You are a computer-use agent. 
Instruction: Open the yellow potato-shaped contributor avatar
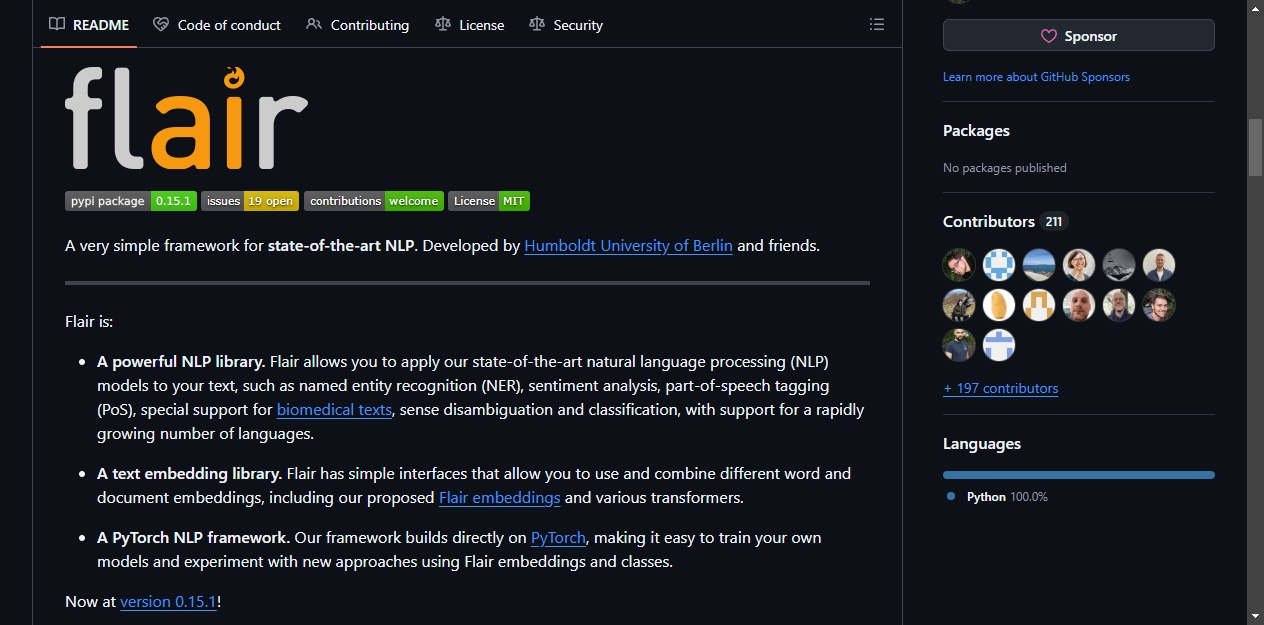[999, 305]
